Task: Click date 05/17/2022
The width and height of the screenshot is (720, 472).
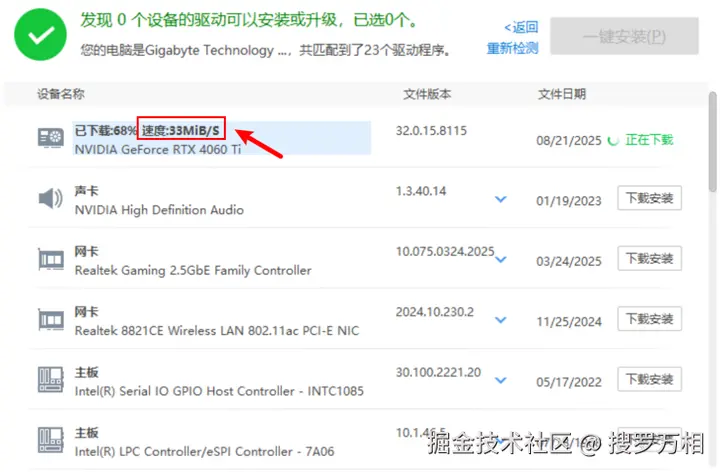Action: click(569, 382)
